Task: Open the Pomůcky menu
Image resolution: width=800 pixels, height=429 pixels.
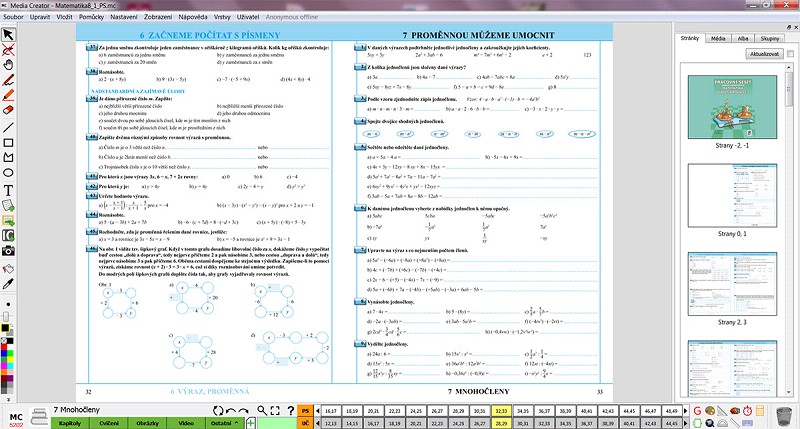Action: click(91, 17)
